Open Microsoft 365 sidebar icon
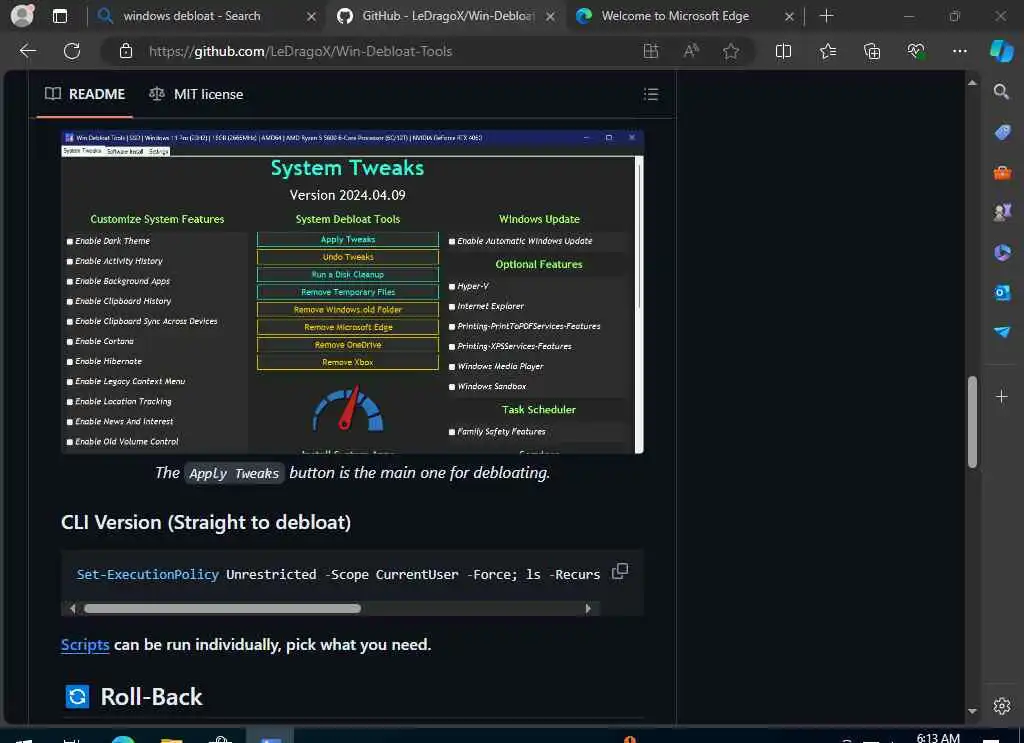Image resolution: width=1024 pixels, height=743 pixels. [x=1002, y=252]
